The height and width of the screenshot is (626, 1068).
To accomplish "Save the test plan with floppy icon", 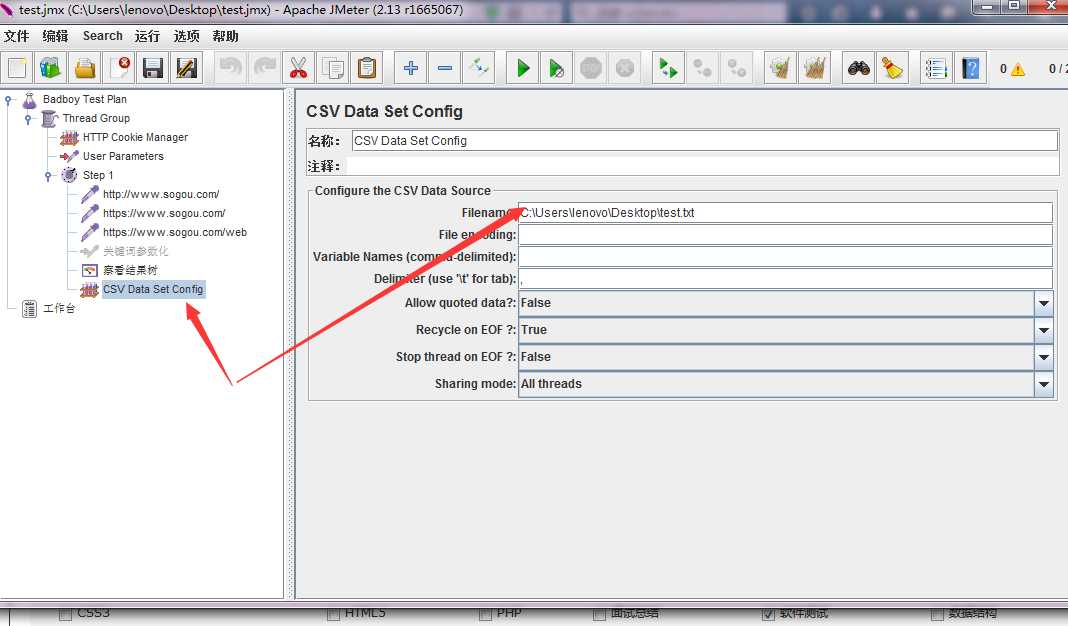I will pos(153,68).
